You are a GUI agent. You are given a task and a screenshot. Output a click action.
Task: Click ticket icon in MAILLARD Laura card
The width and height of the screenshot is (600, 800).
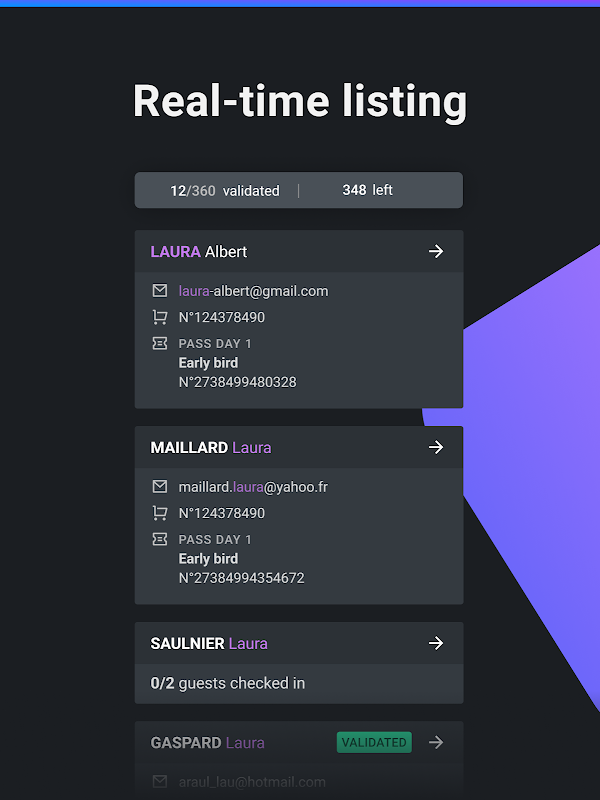(x=159, y=539)
